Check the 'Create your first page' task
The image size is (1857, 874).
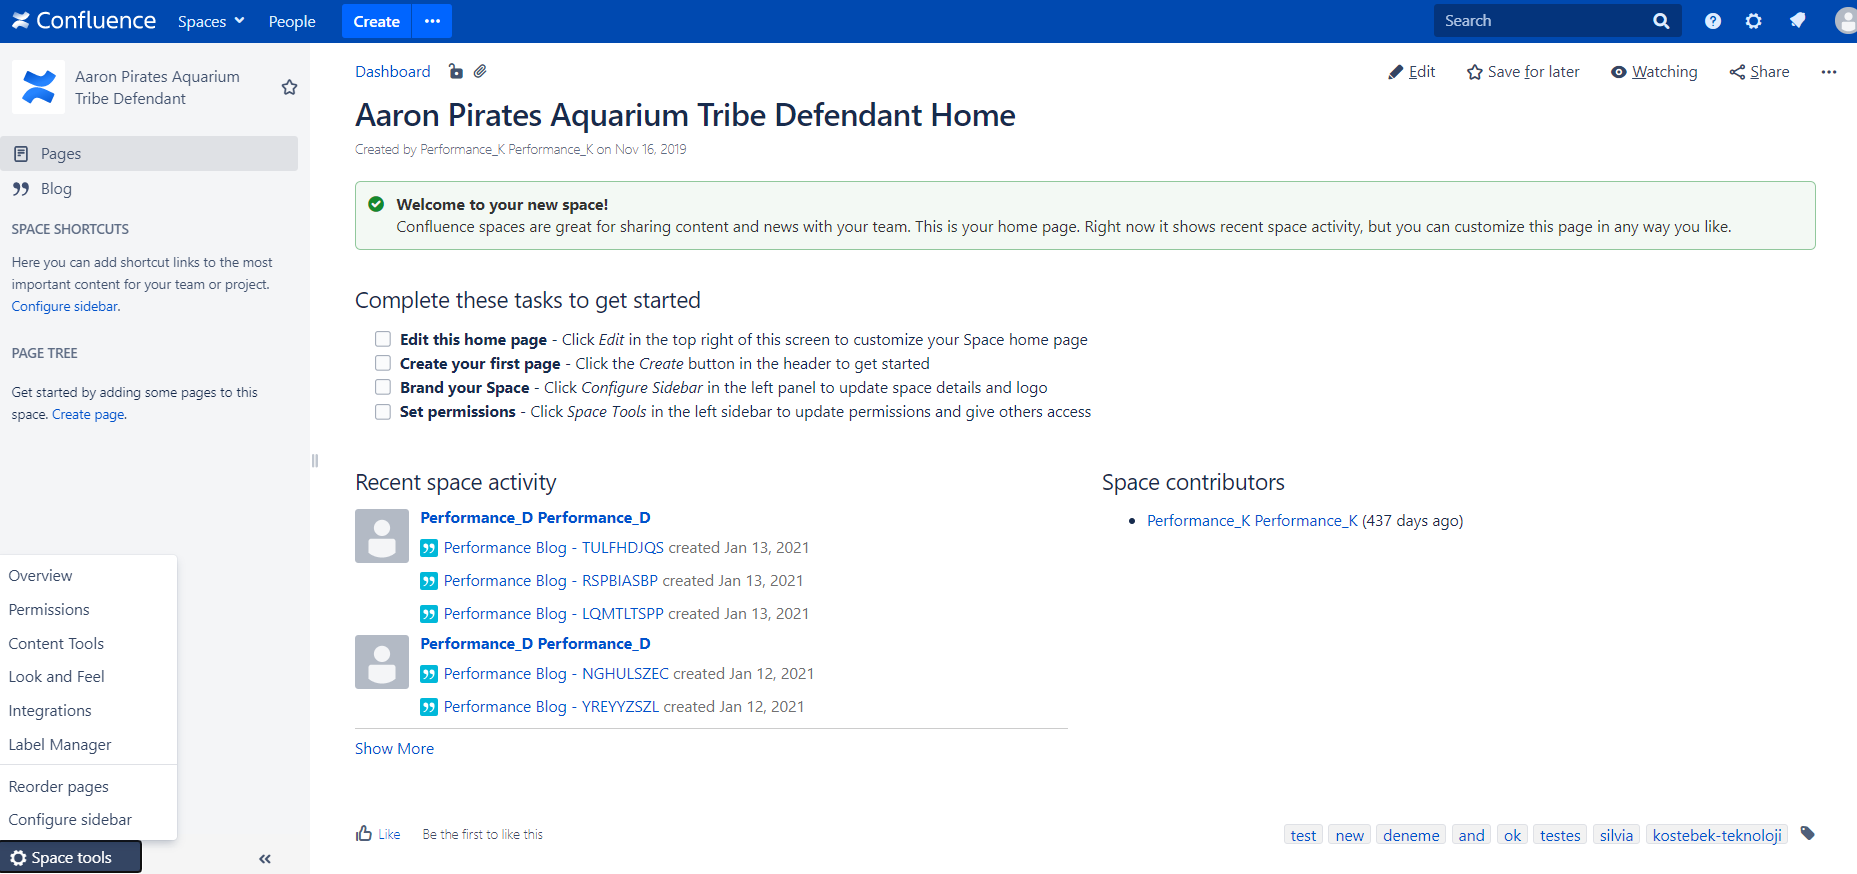383,363
